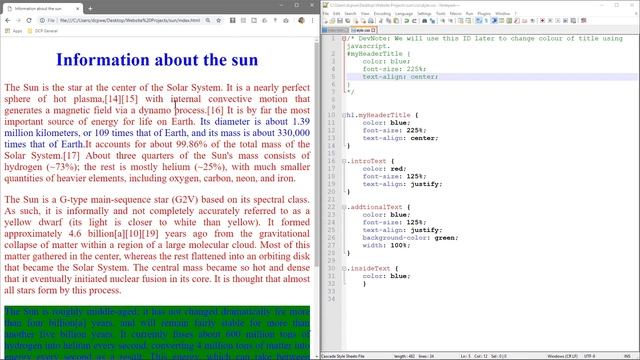Click the Save recorded macro icon
The height and width of the screenshot is (360, 640).
coord(573,20)
